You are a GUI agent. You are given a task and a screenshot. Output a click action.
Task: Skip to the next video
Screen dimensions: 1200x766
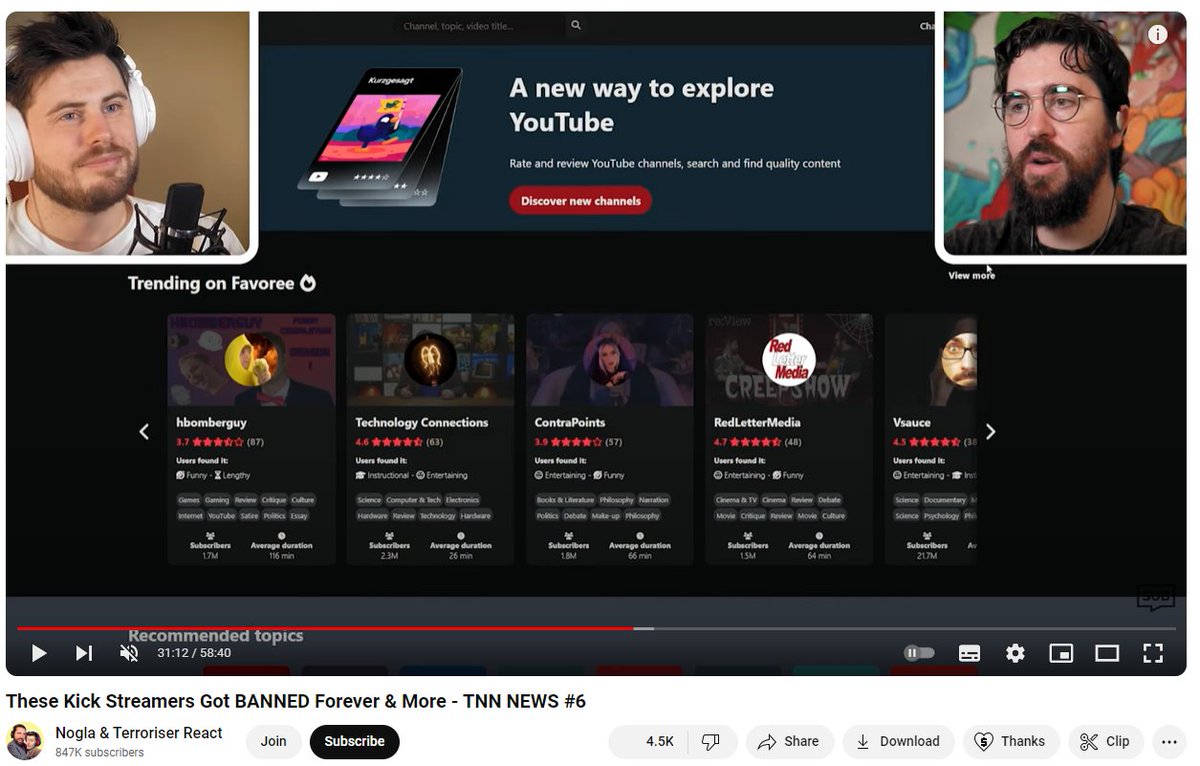[x=84, y=653]
